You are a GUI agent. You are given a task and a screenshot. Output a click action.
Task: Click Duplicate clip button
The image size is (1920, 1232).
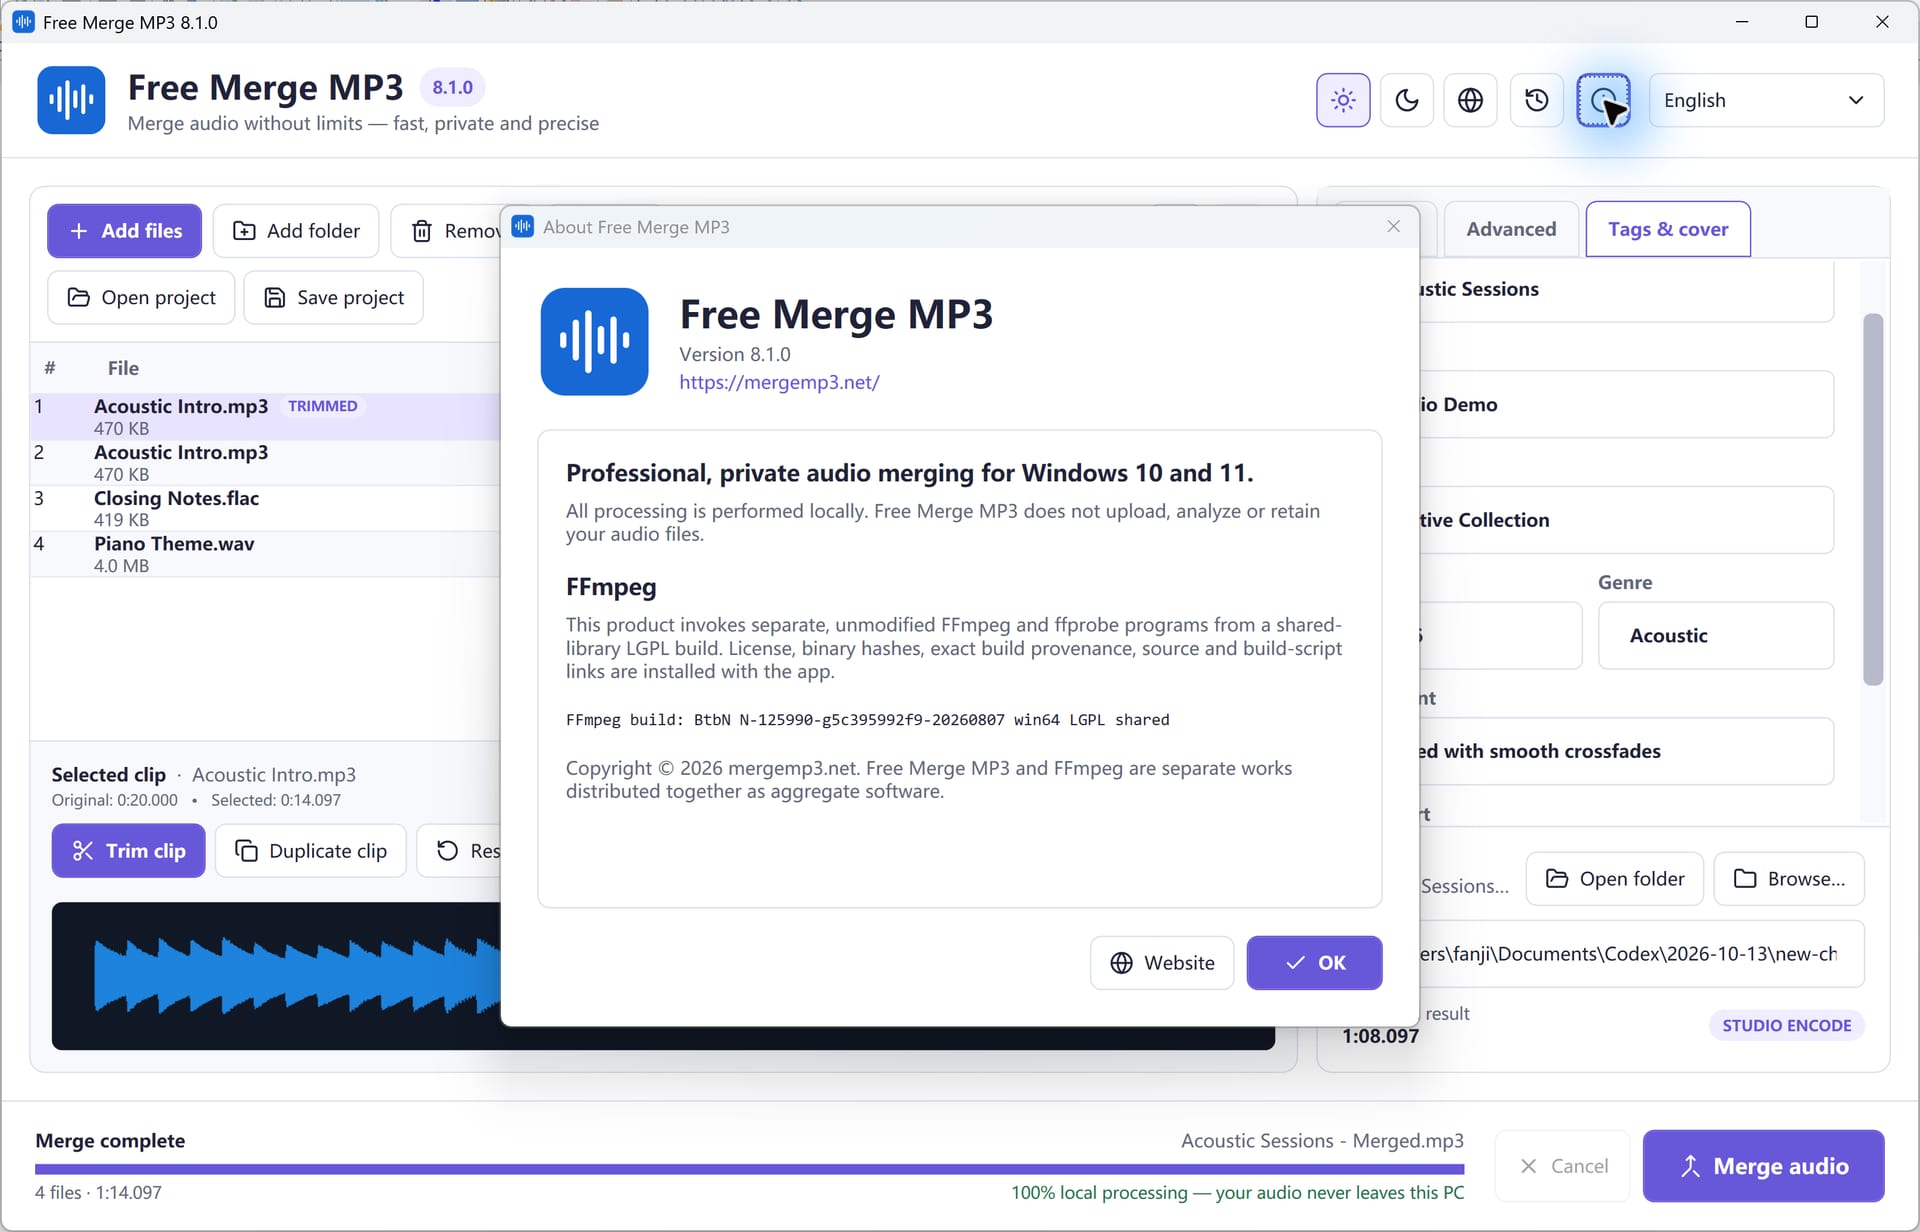(311, 851)
